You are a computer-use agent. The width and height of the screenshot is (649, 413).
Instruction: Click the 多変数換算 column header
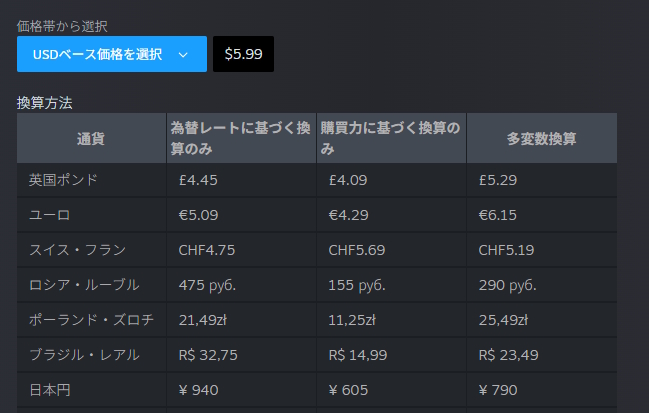pos(541,138)
